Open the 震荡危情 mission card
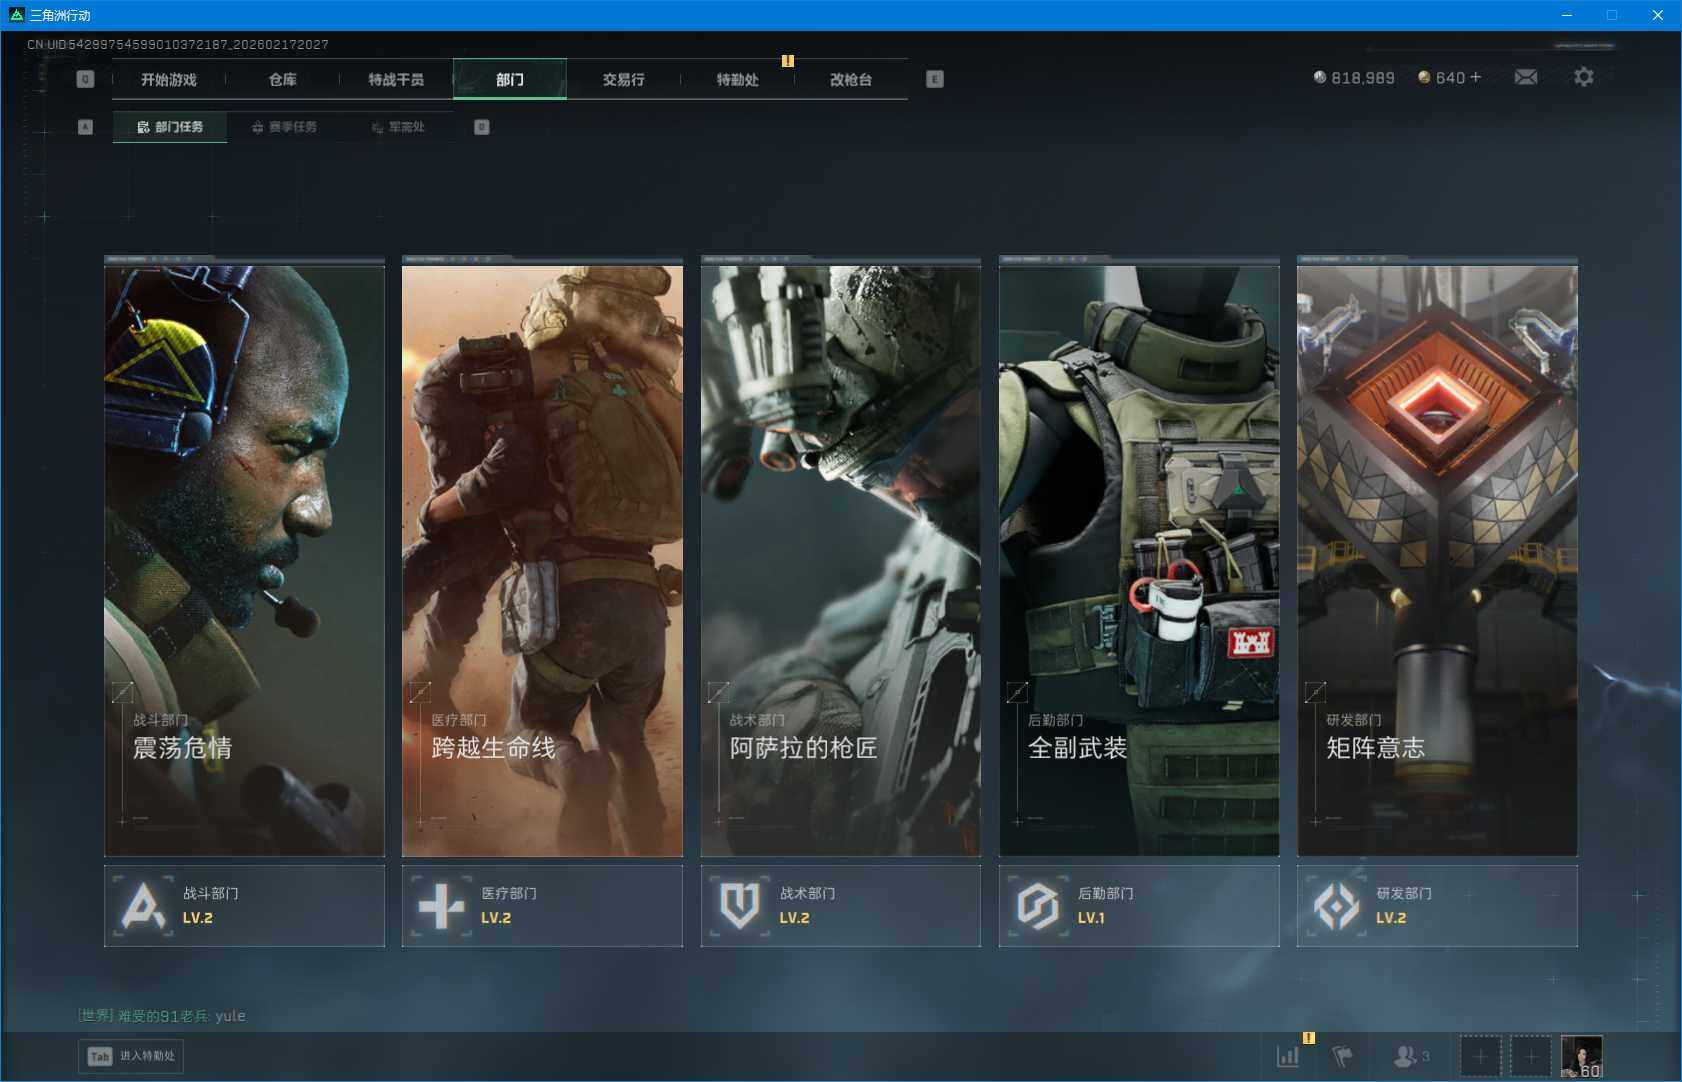Screen dimensions: 1682x1082 coord(244,560)
